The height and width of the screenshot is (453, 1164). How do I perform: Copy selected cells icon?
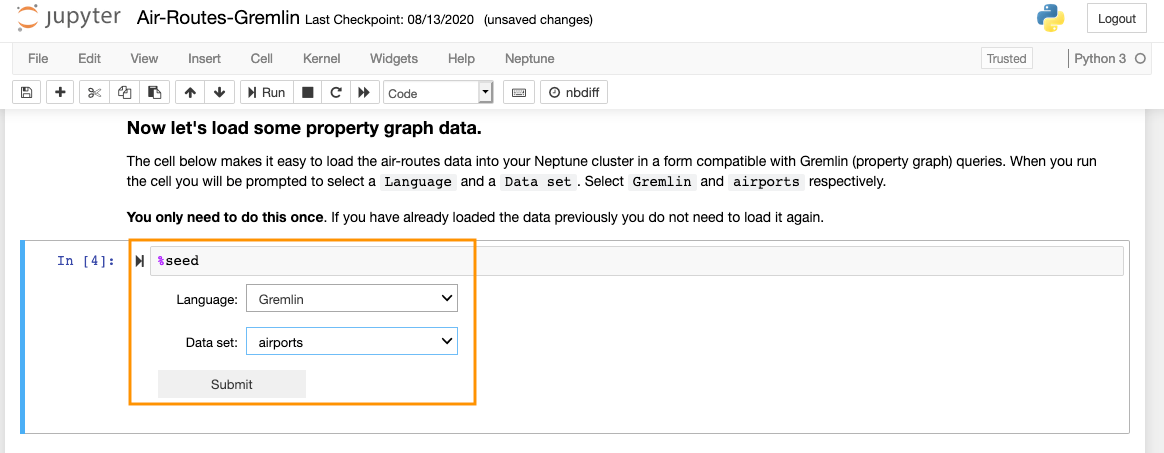coord(124,93)
